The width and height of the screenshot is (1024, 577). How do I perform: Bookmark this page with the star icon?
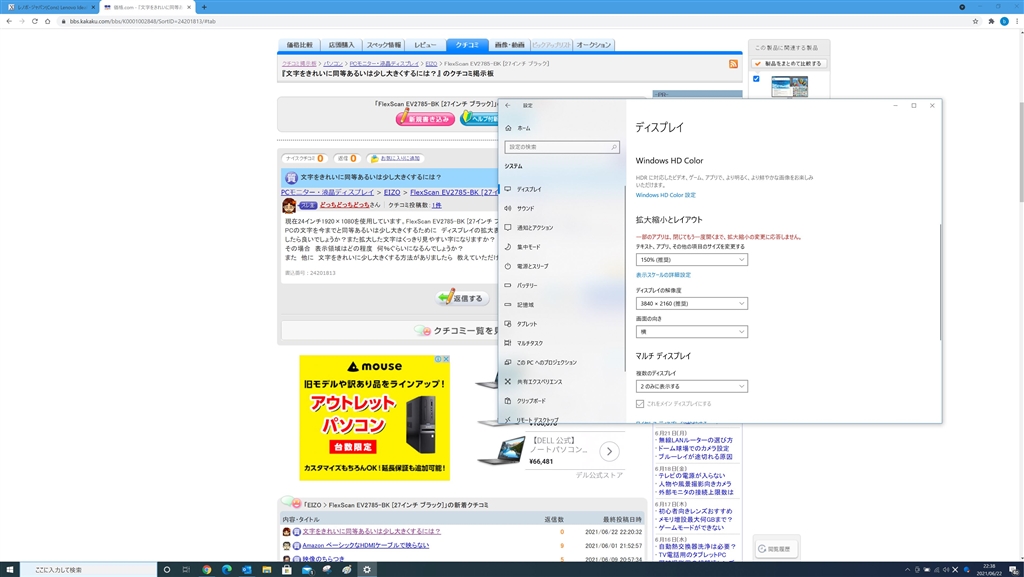(x=976, y=21)
